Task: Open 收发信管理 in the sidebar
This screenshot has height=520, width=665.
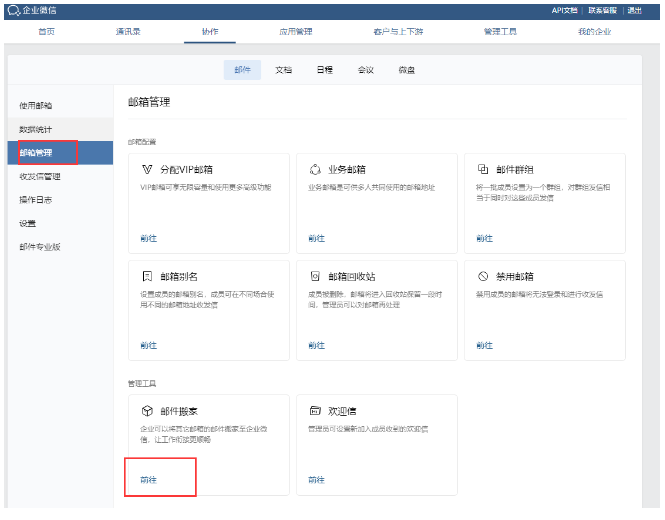Action: (x=40, y=176)
